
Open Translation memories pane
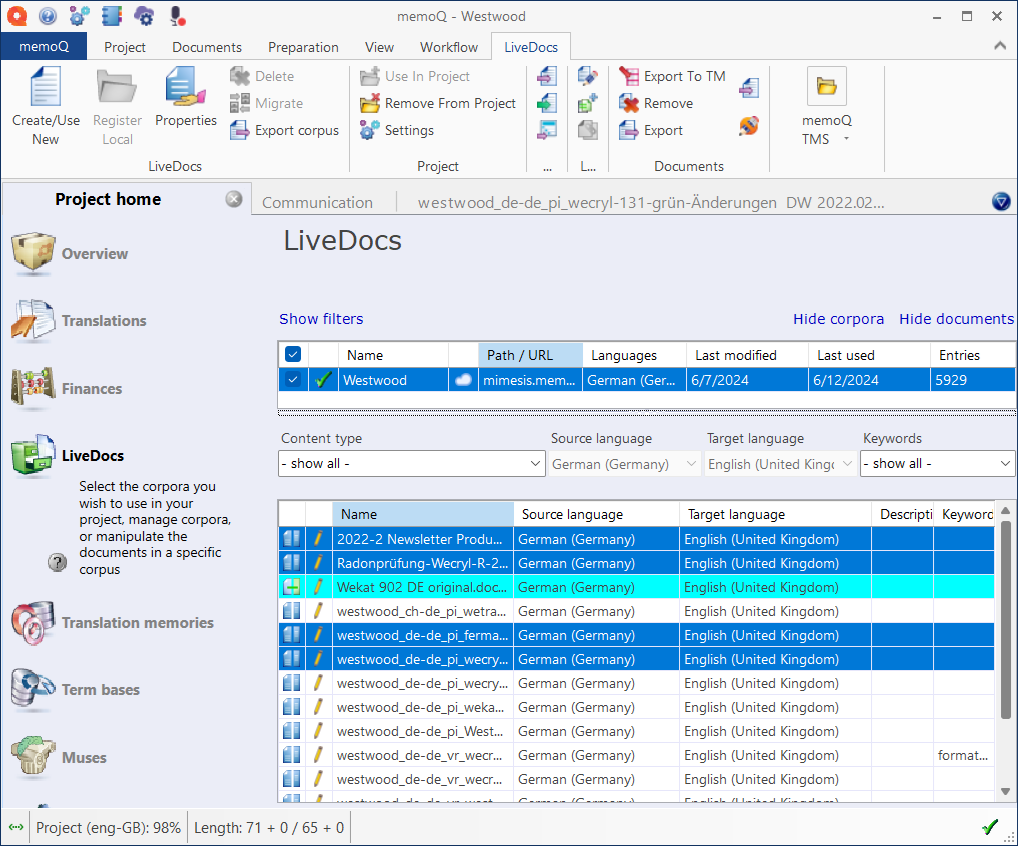click(x=112, y=623)
